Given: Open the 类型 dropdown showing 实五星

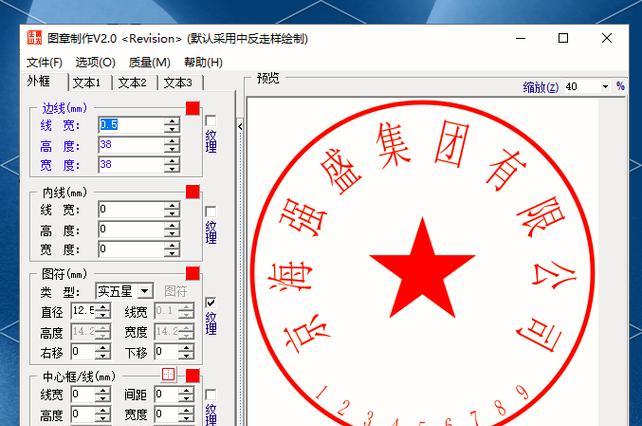Looking at the screenshot, I should click(x=124, y=291).
